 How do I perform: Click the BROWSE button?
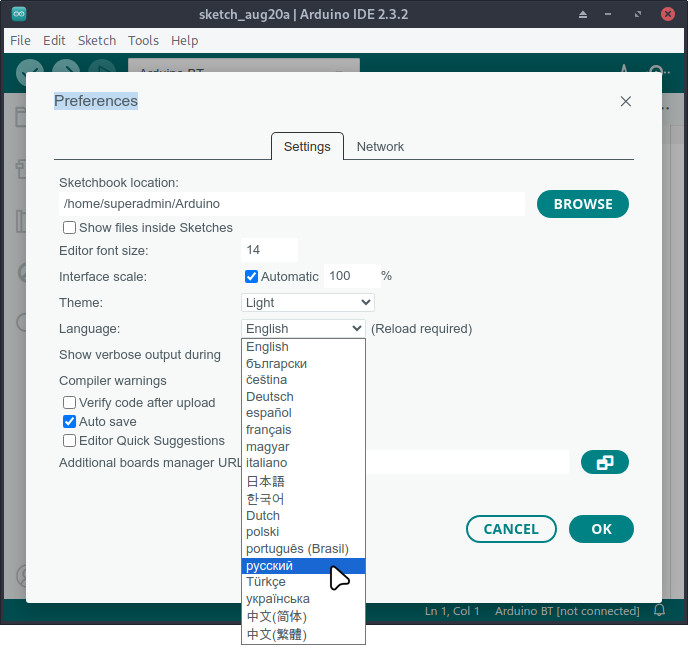pos(583,204)
